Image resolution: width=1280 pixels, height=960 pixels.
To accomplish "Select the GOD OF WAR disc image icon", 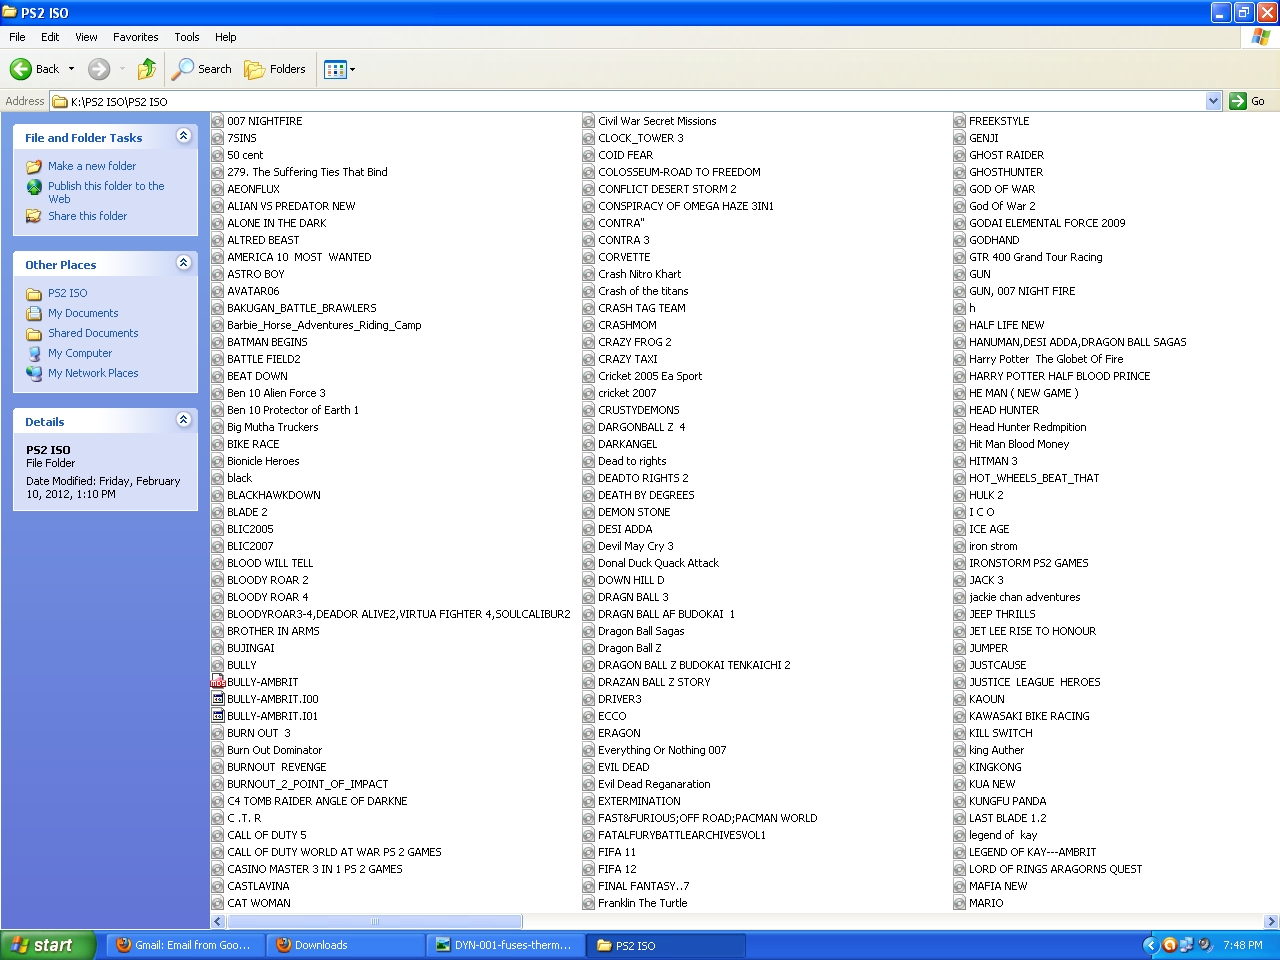I will pyautogui.click(x=960, y=189).
